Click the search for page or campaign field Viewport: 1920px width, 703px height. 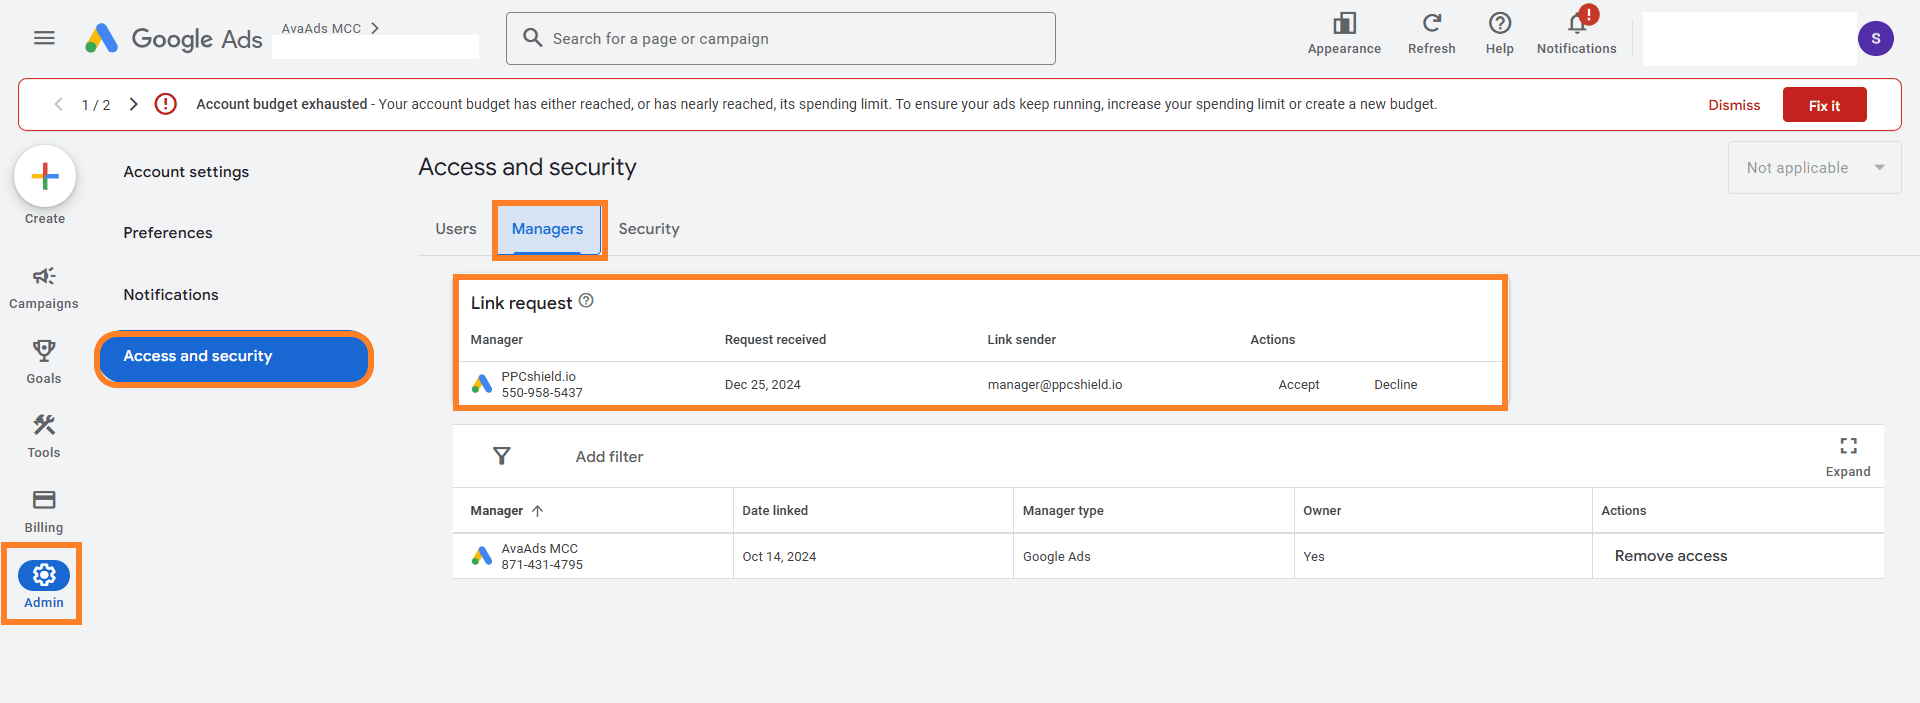[780, 39]
